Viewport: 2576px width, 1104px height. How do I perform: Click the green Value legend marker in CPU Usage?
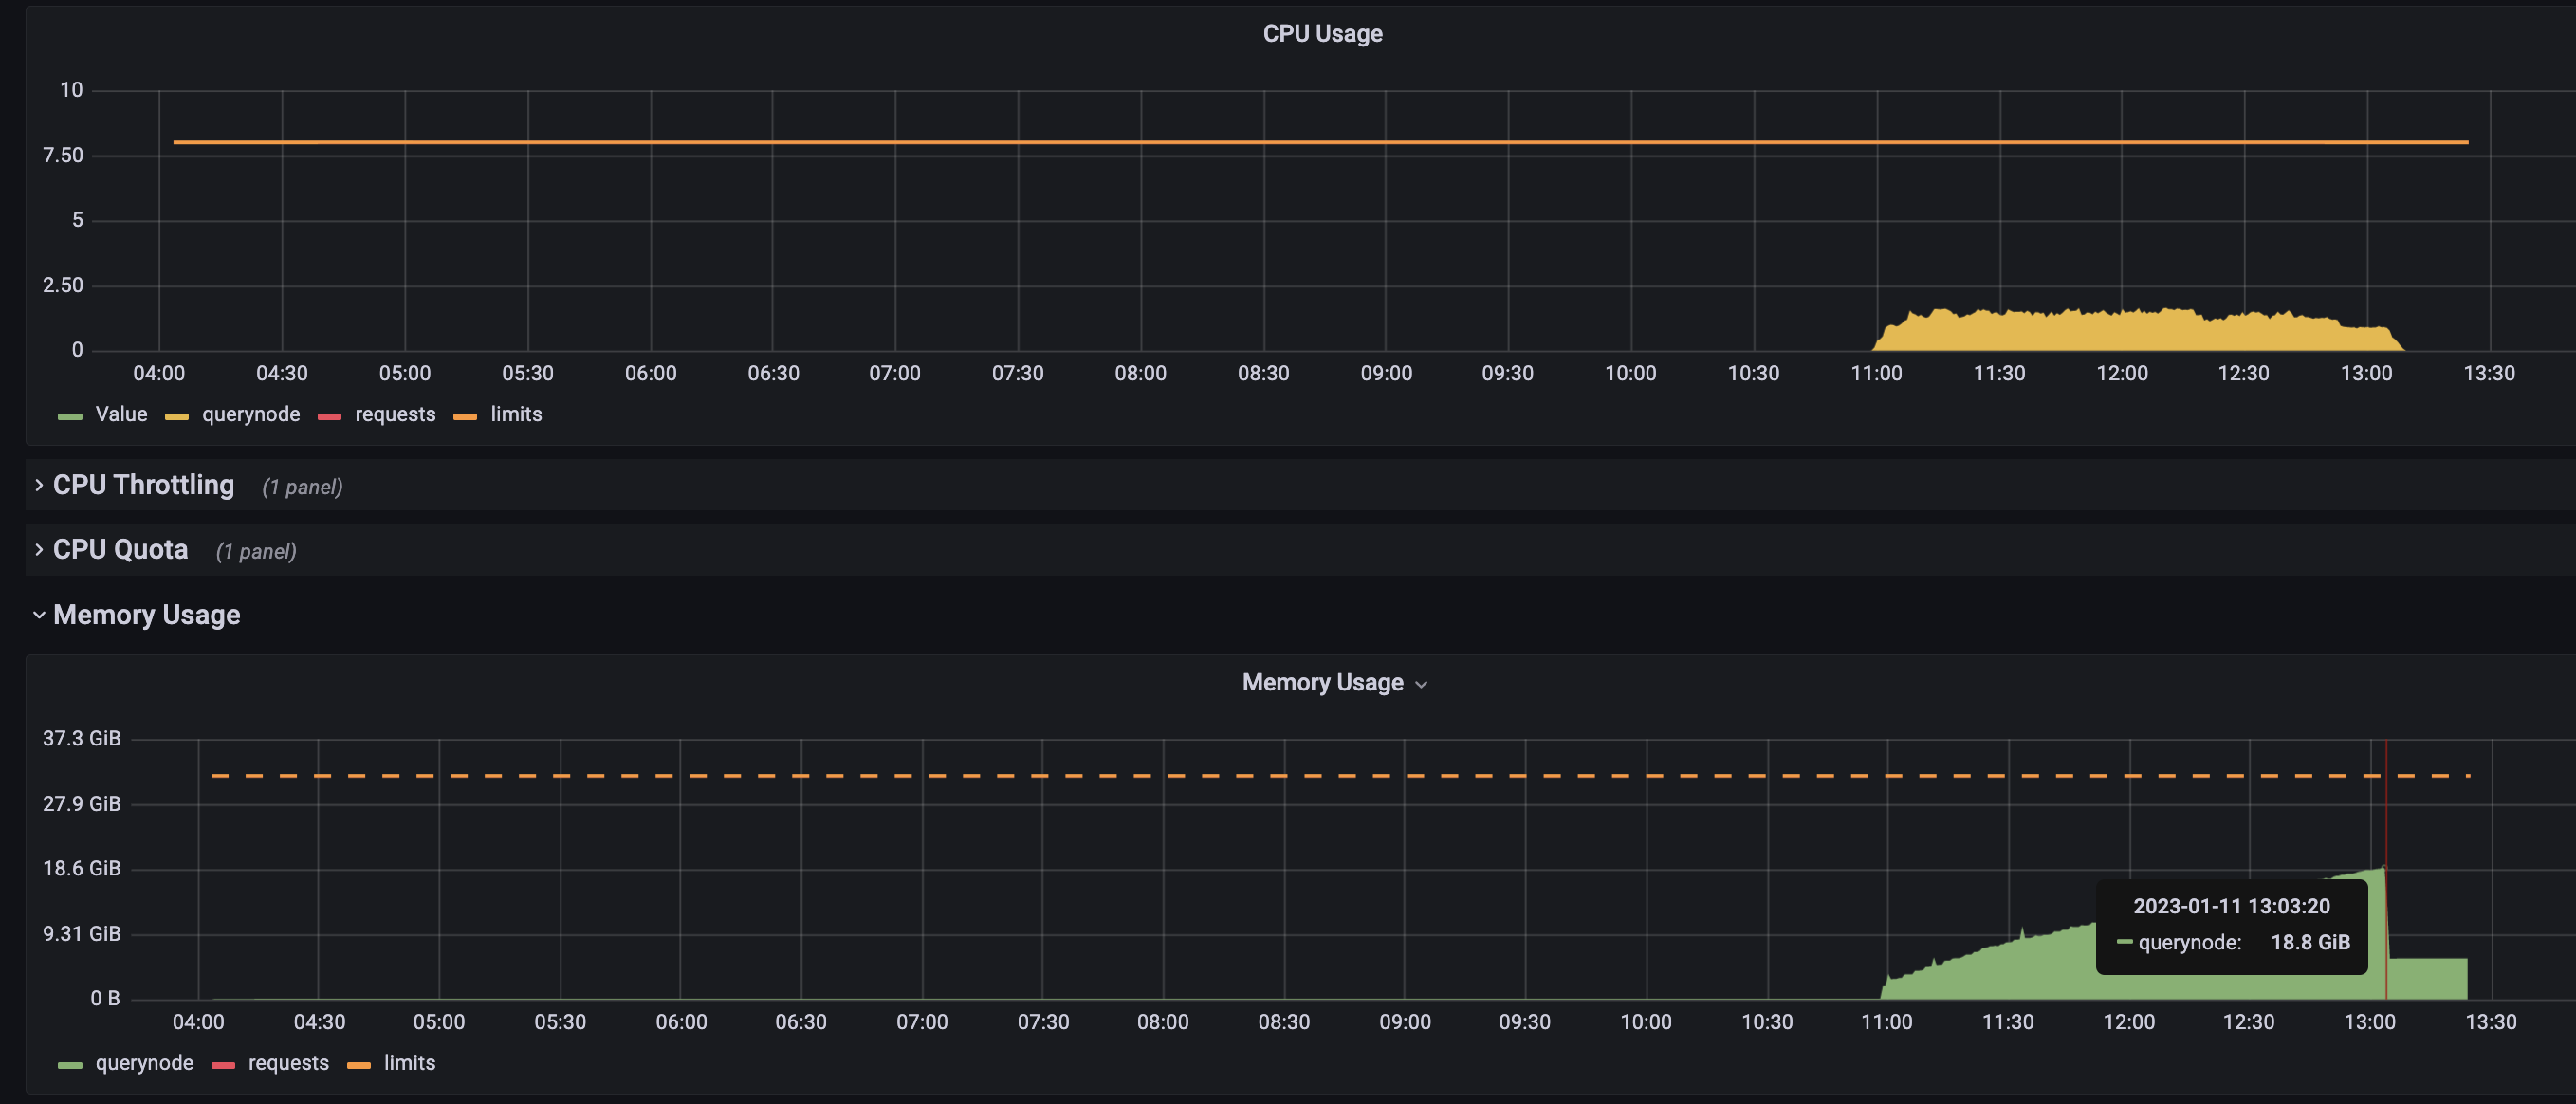(x=69, y=414)
